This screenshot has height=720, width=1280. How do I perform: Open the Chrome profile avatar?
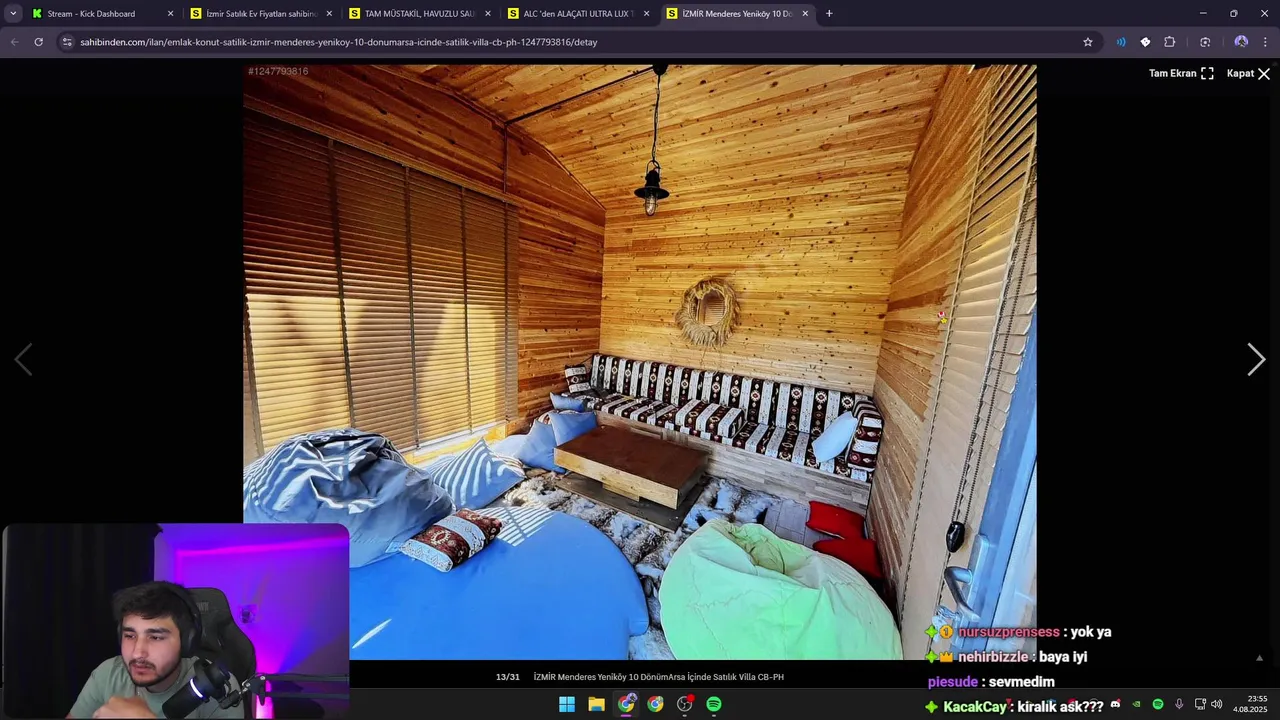[1241, 42]
